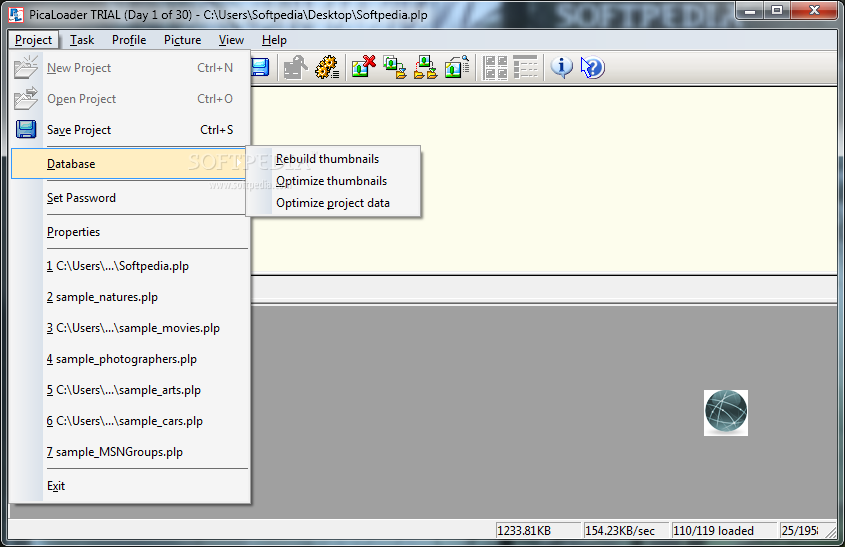The width and height of the screenshot is (845, 547).
Task: Click the picture with magnifier details icon
Action: click(x=457, y=67)
